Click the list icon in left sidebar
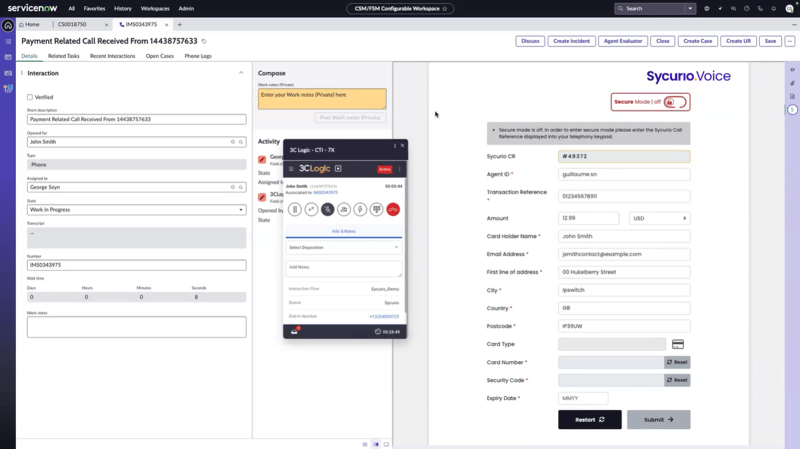The height and width of the screenshot is (449, 800). coord(8,42)
